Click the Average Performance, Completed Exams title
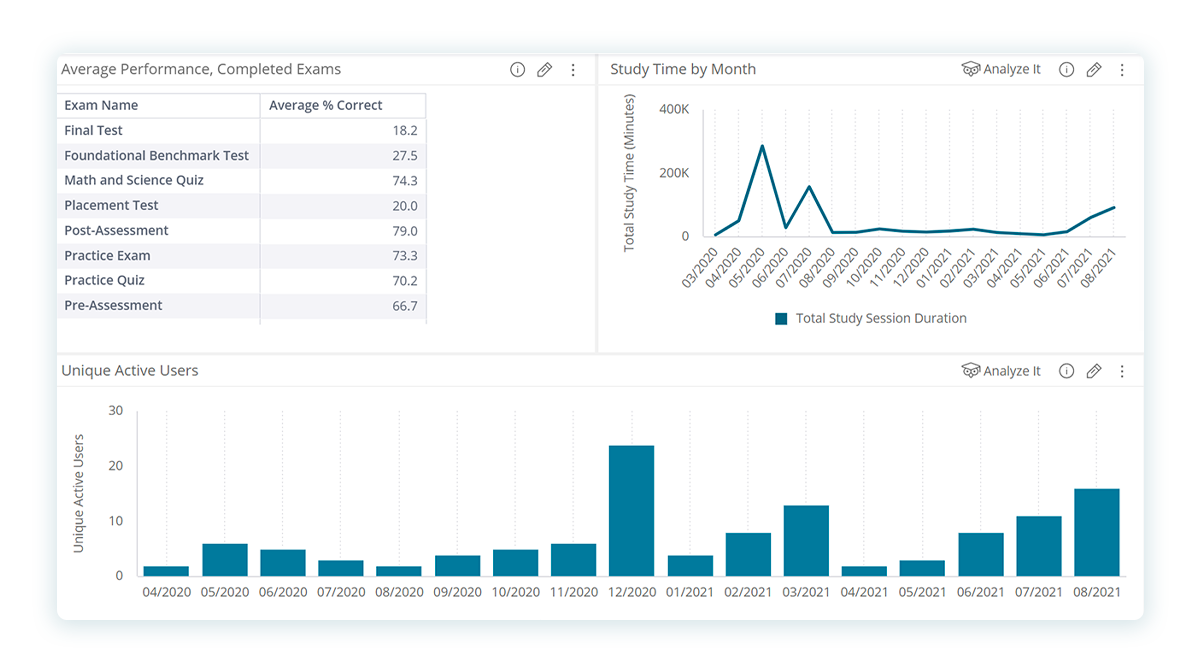The height and width of the screenshot is (672, 1200). [201, 70]
